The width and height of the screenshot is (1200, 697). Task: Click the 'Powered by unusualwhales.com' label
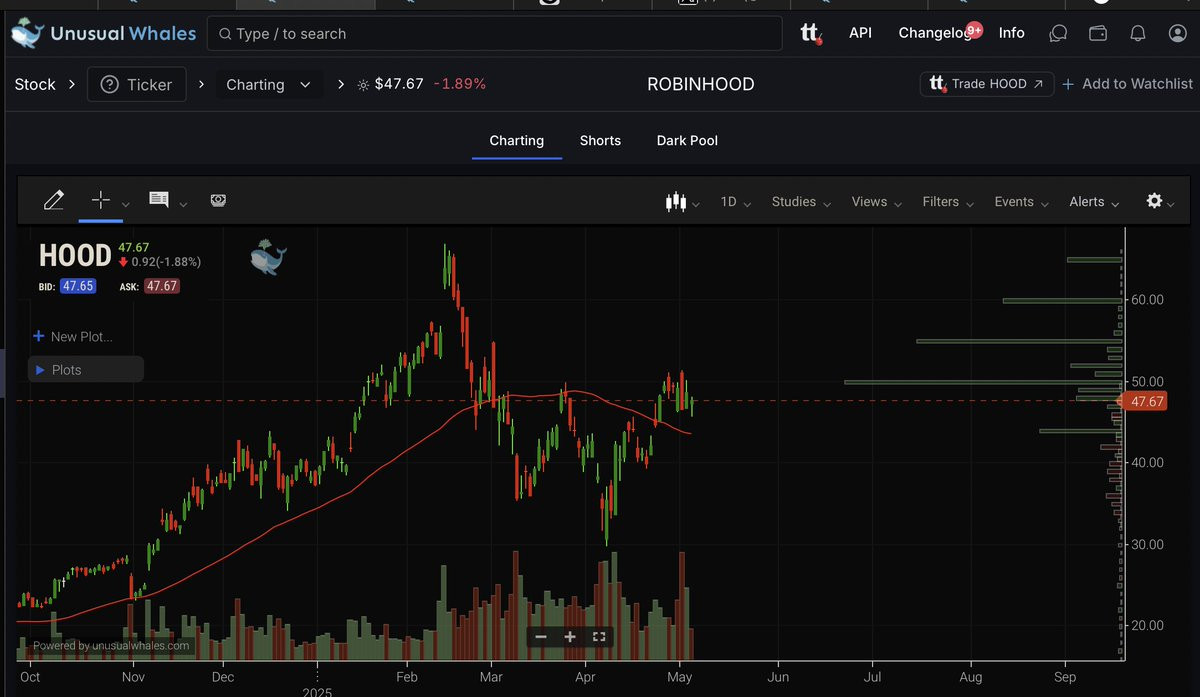coord(111,646)
